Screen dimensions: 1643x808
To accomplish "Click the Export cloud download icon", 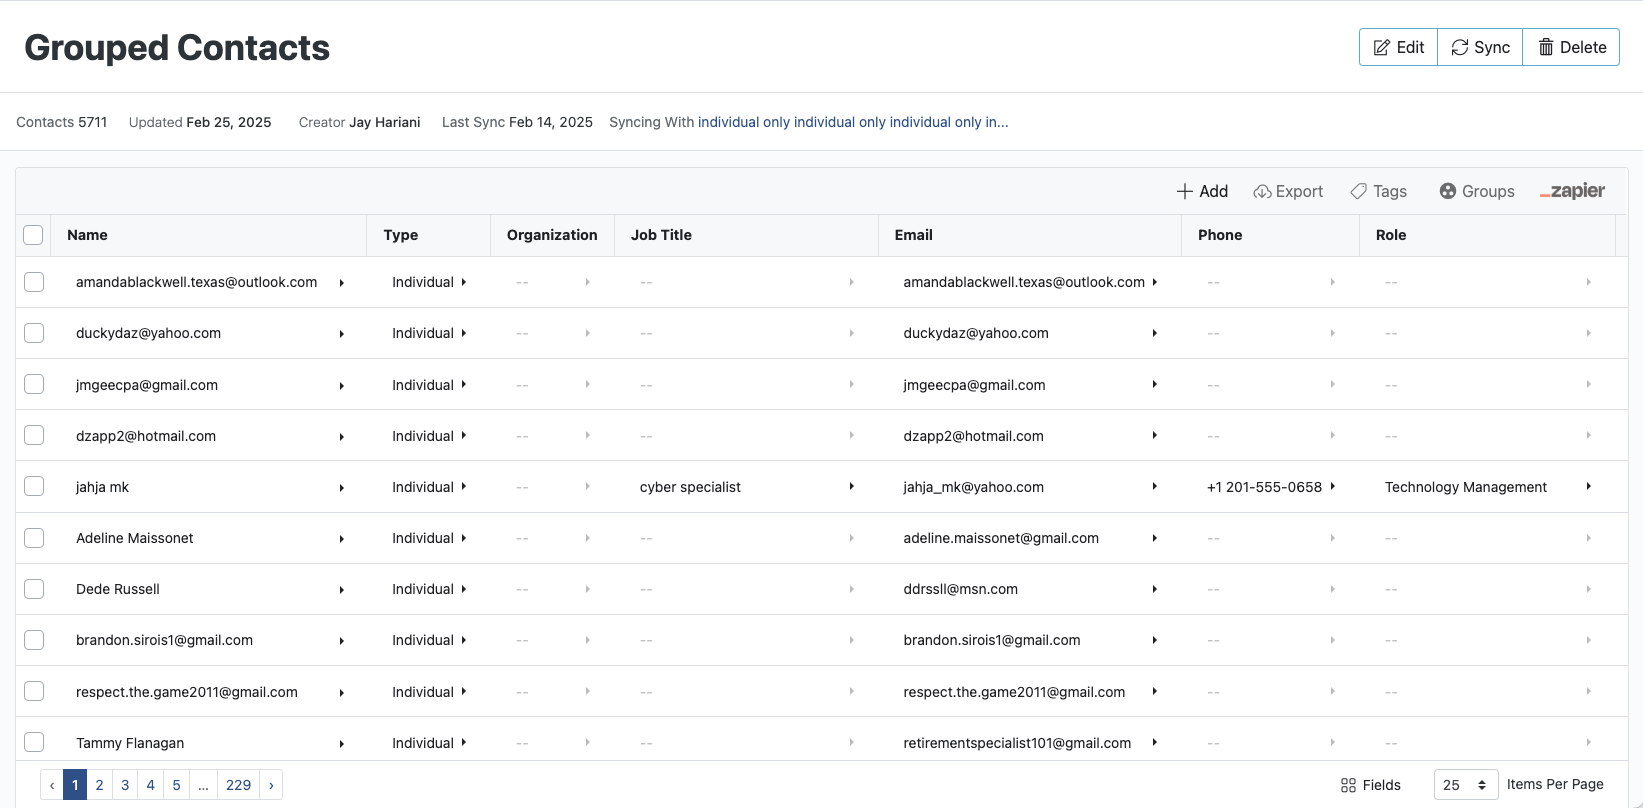I will 1262,191.
